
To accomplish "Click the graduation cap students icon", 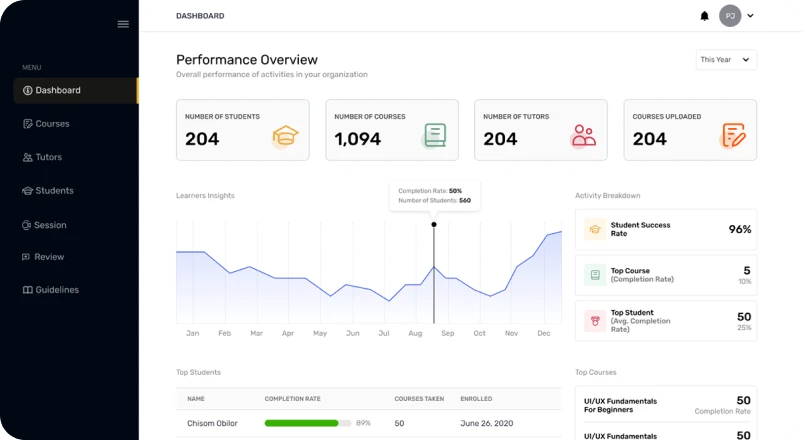I will (x=285, y=136).
